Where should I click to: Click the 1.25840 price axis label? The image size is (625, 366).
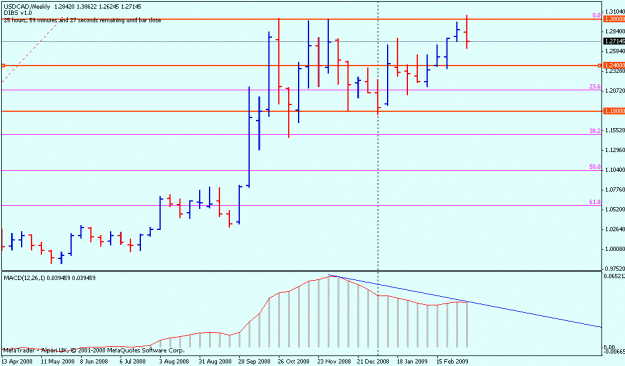click(x=615, y=51)
